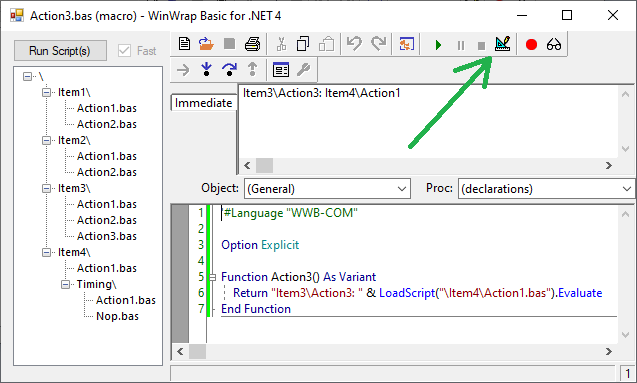
Task: Print the macro with the Print icon
Action: [252, 44]
